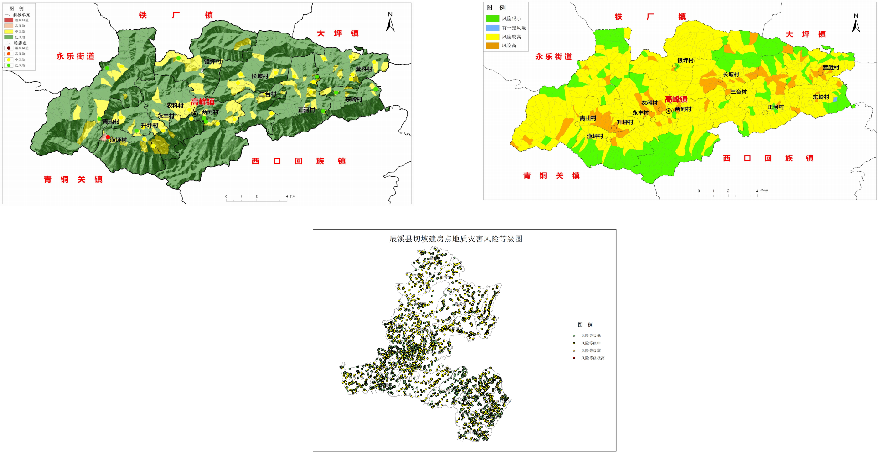
Task: Select the green swatch in right map legend
Action: 493,19
